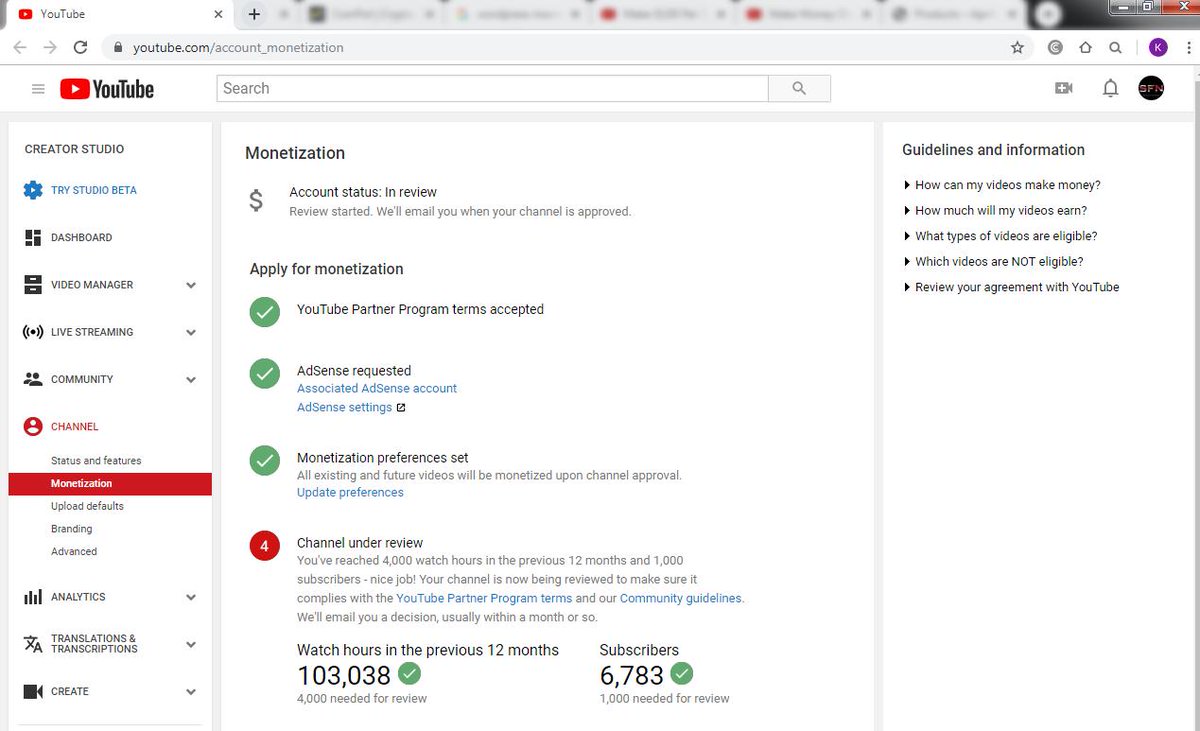The height and width of the screenshot is (731, 1200).
Task: Click the house extension icon in toolbar
Action: click(1085, 47)
